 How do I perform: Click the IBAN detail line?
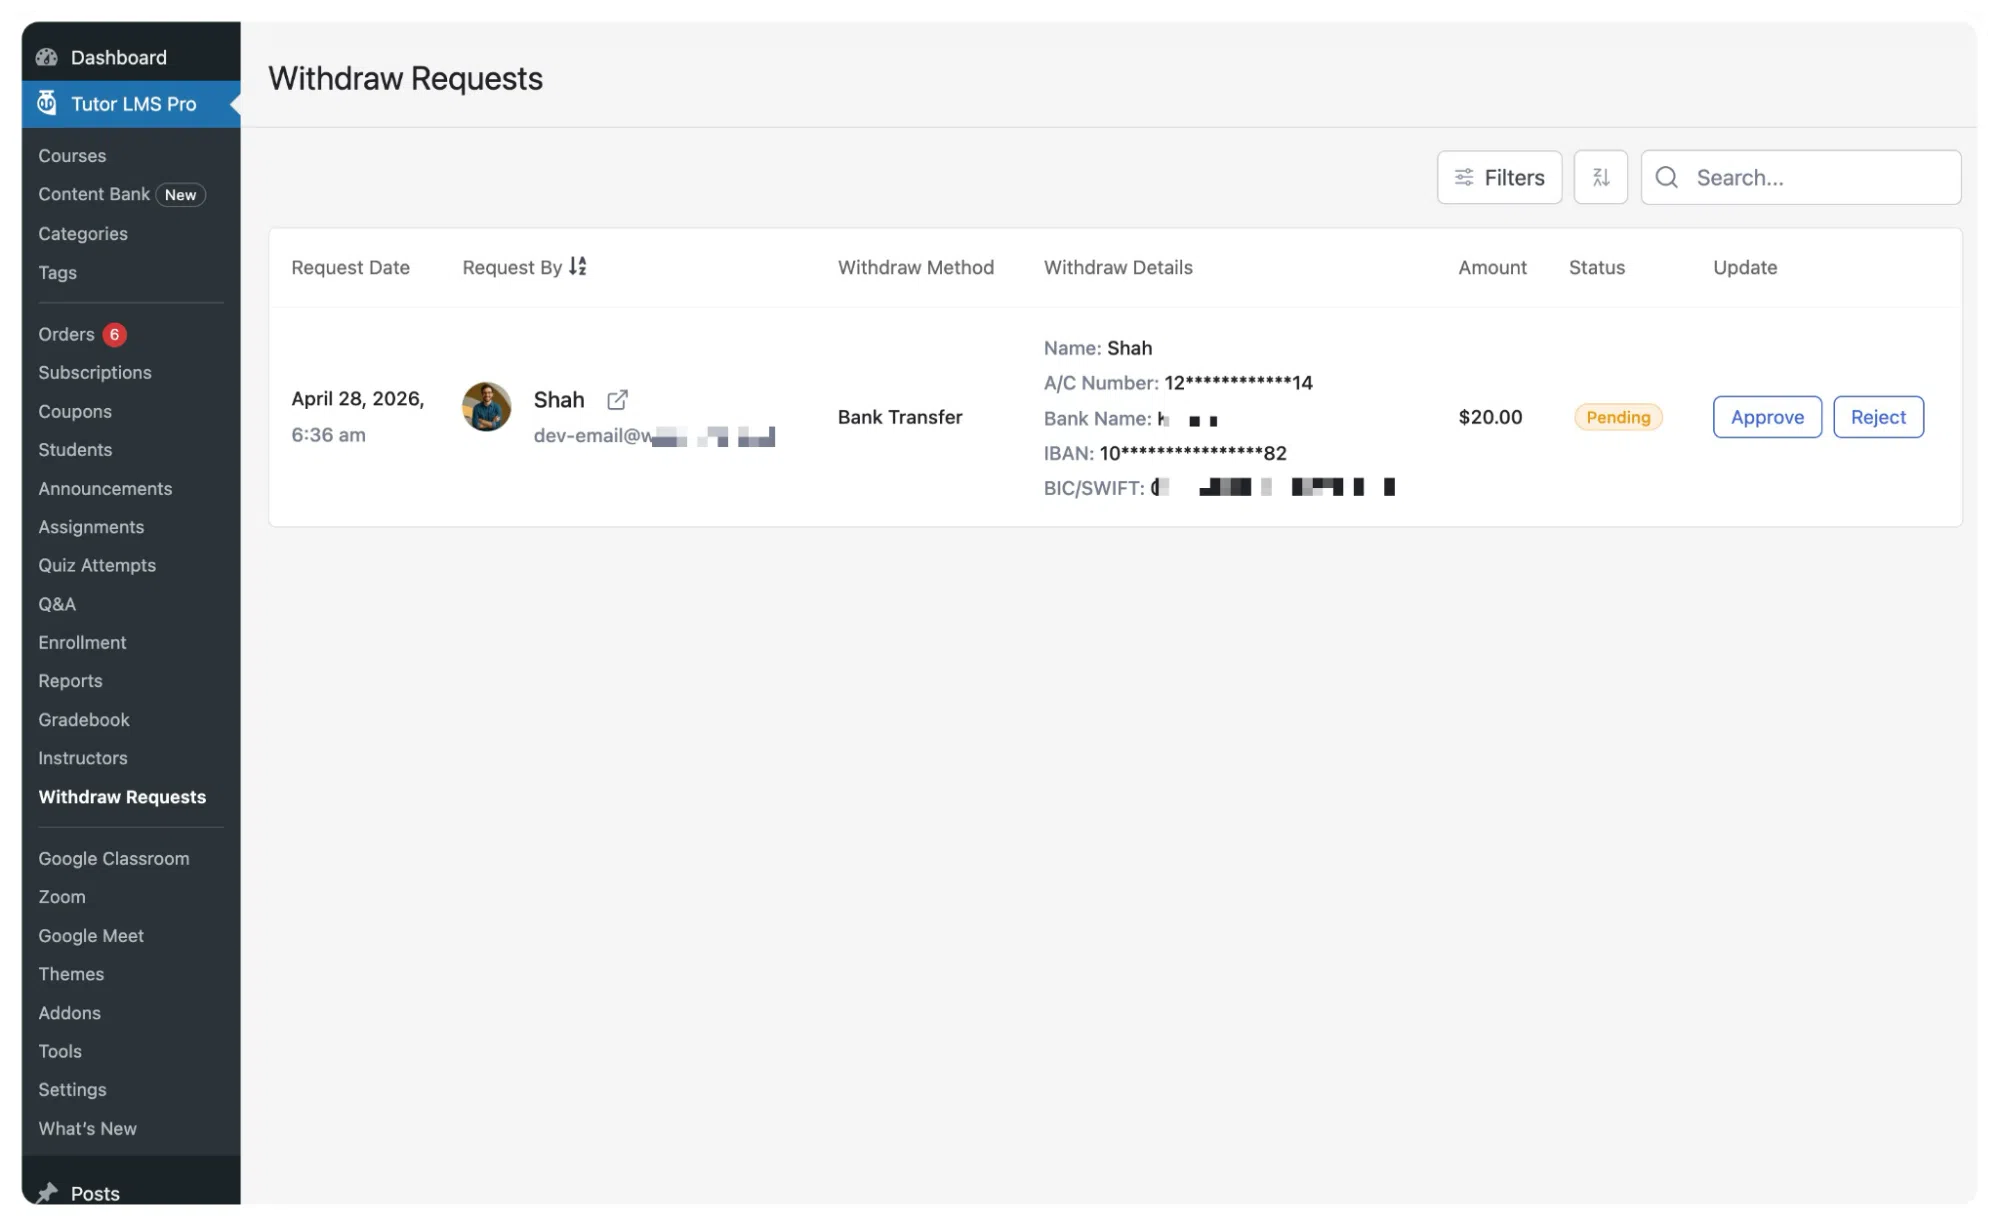click(1165, 453)
